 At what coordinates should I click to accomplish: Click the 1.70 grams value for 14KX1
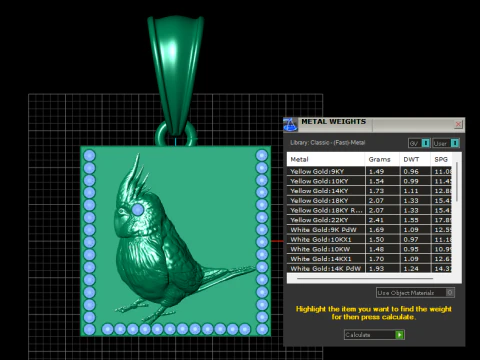click(377, 259)
